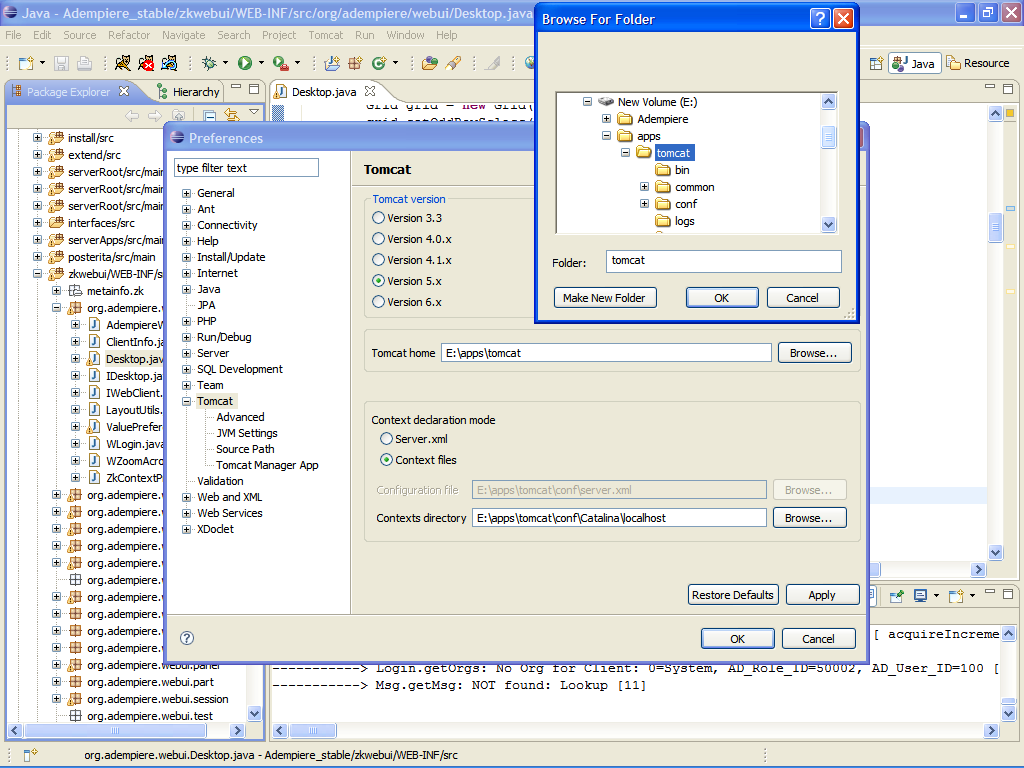Click the folder tree vertical scrollbar thumb

coord(828,137)
